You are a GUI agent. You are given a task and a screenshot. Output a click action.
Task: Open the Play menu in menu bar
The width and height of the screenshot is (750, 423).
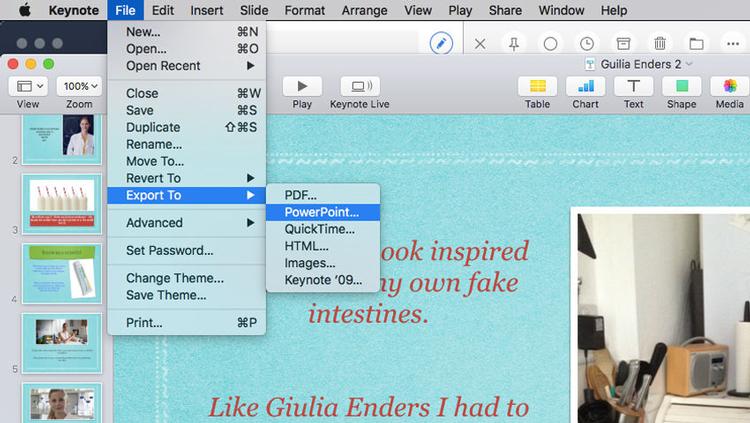tap(460, 10)
